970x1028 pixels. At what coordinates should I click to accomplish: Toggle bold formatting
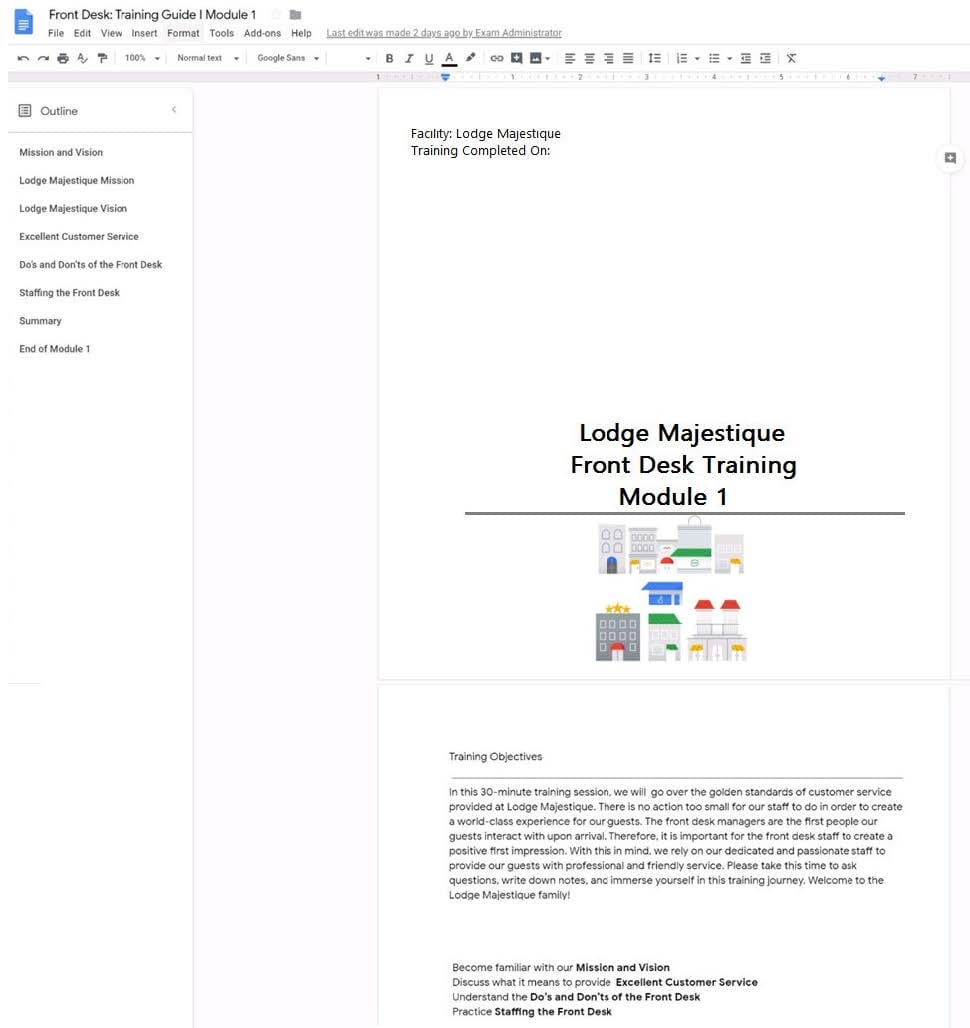click(389, 58)
